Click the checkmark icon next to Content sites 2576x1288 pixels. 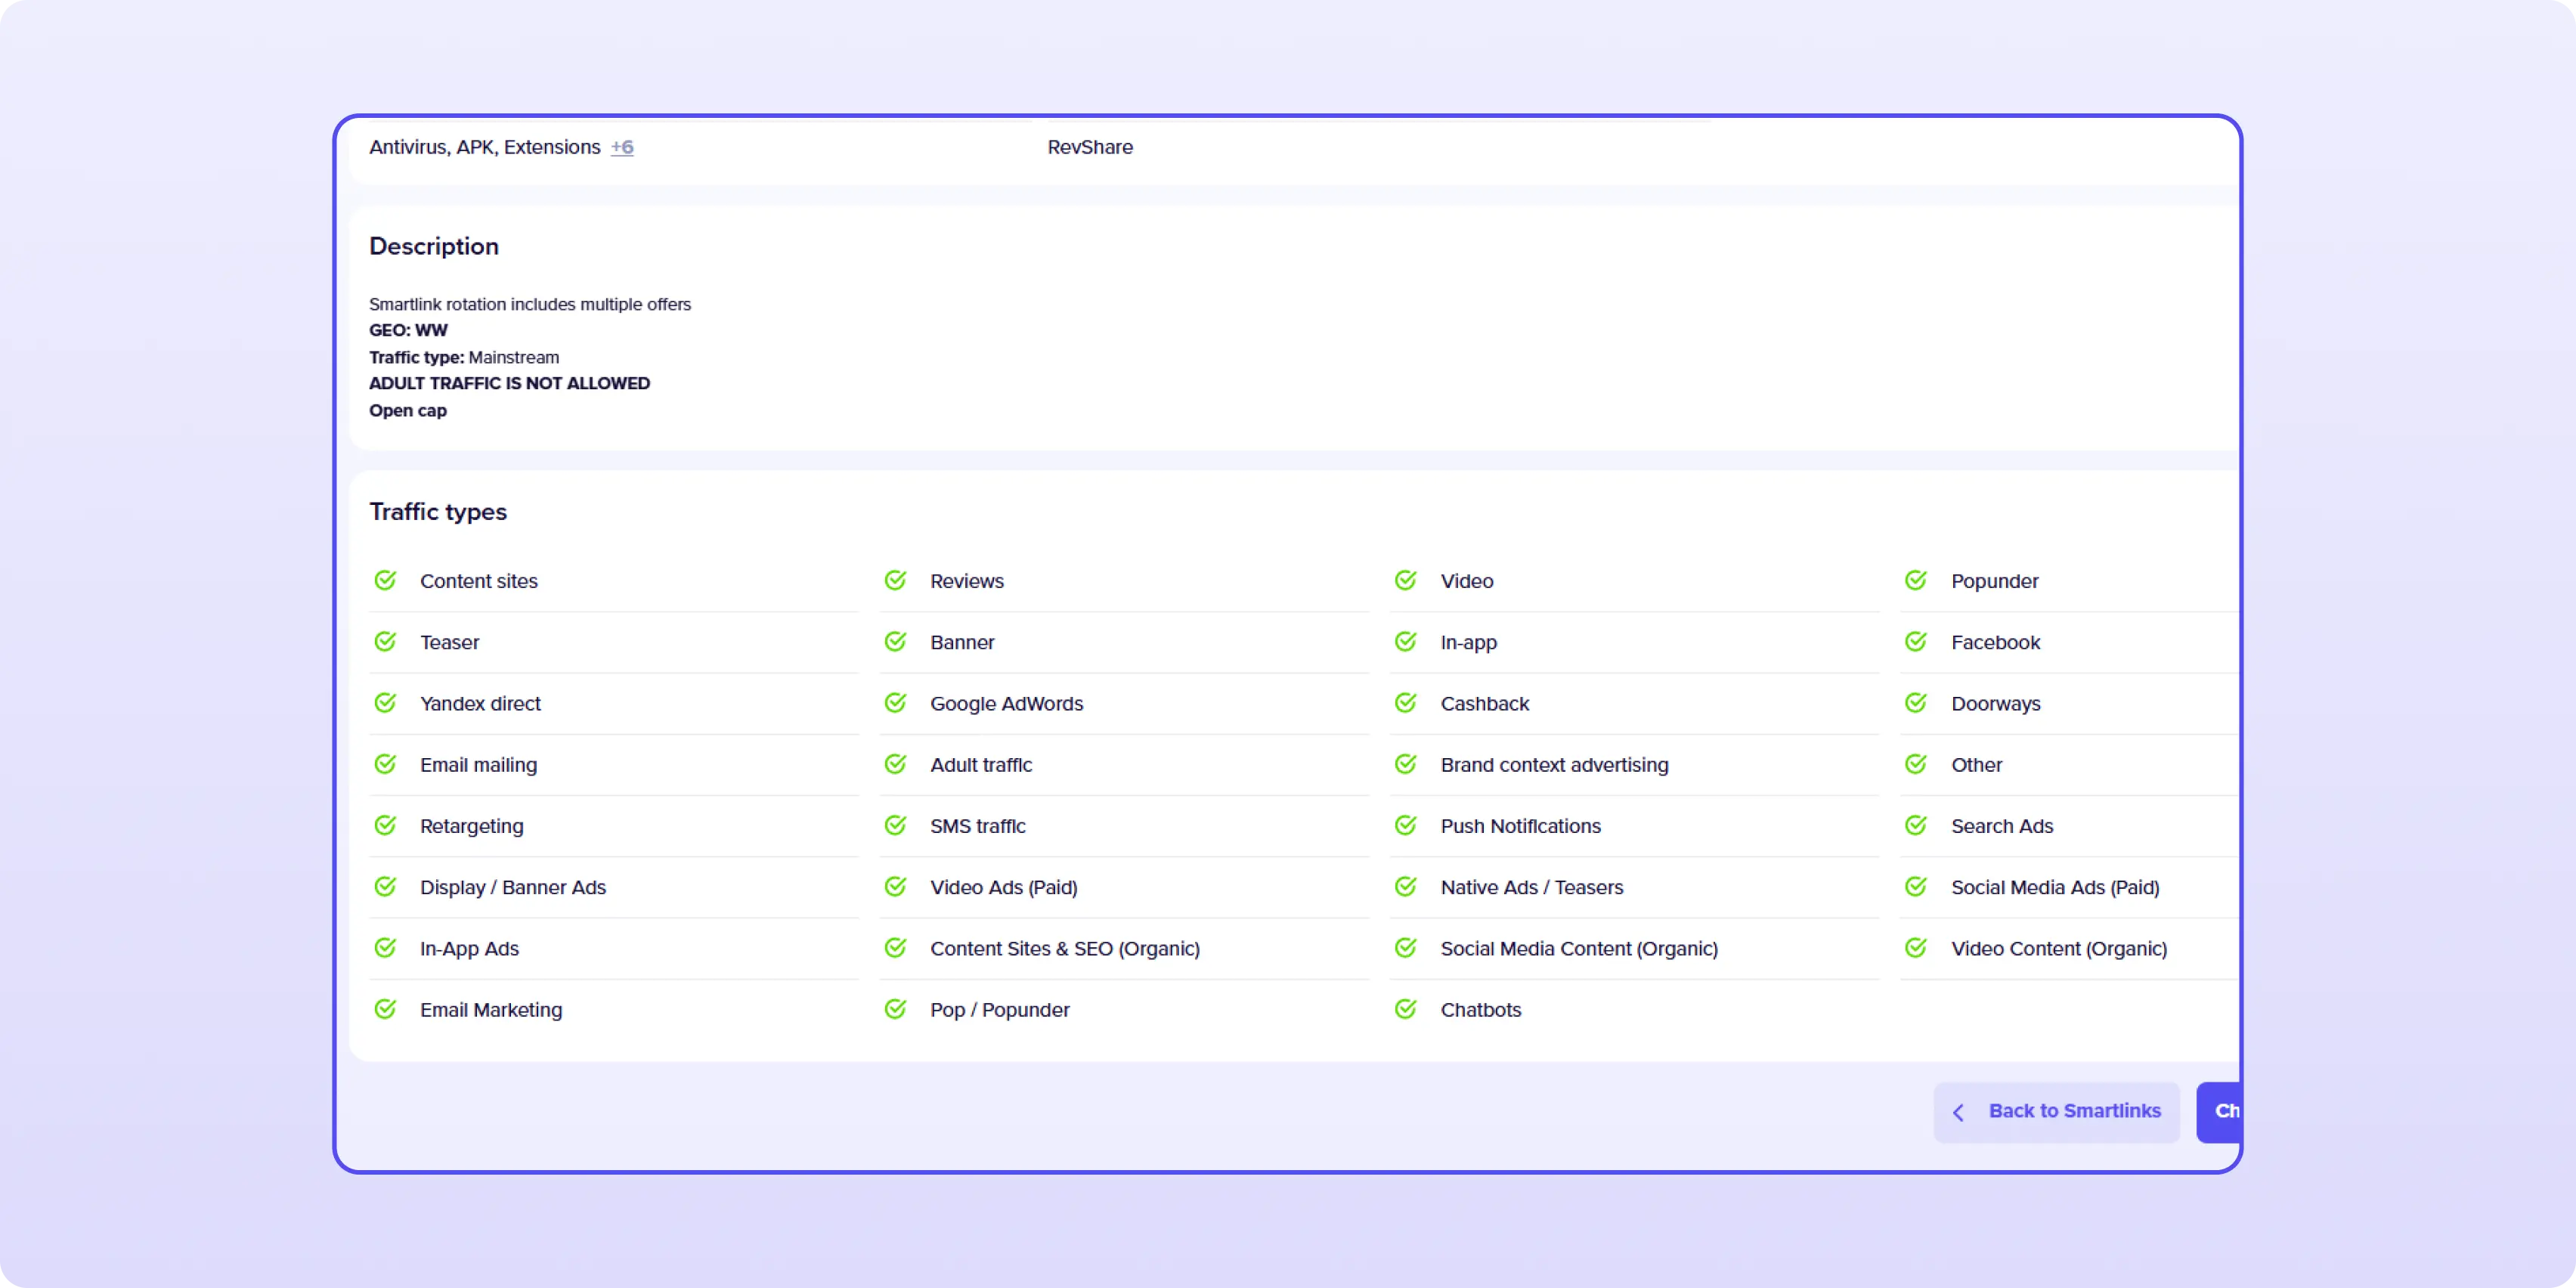(x=385, y=581)
